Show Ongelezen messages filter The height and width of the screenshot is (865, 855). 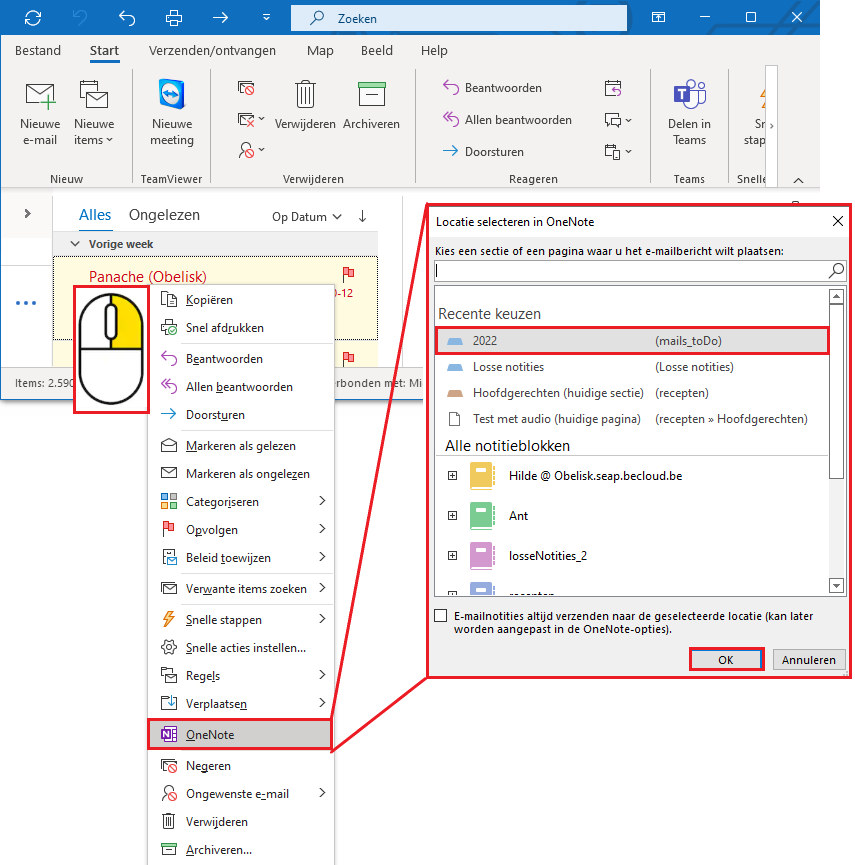[164, 215]
